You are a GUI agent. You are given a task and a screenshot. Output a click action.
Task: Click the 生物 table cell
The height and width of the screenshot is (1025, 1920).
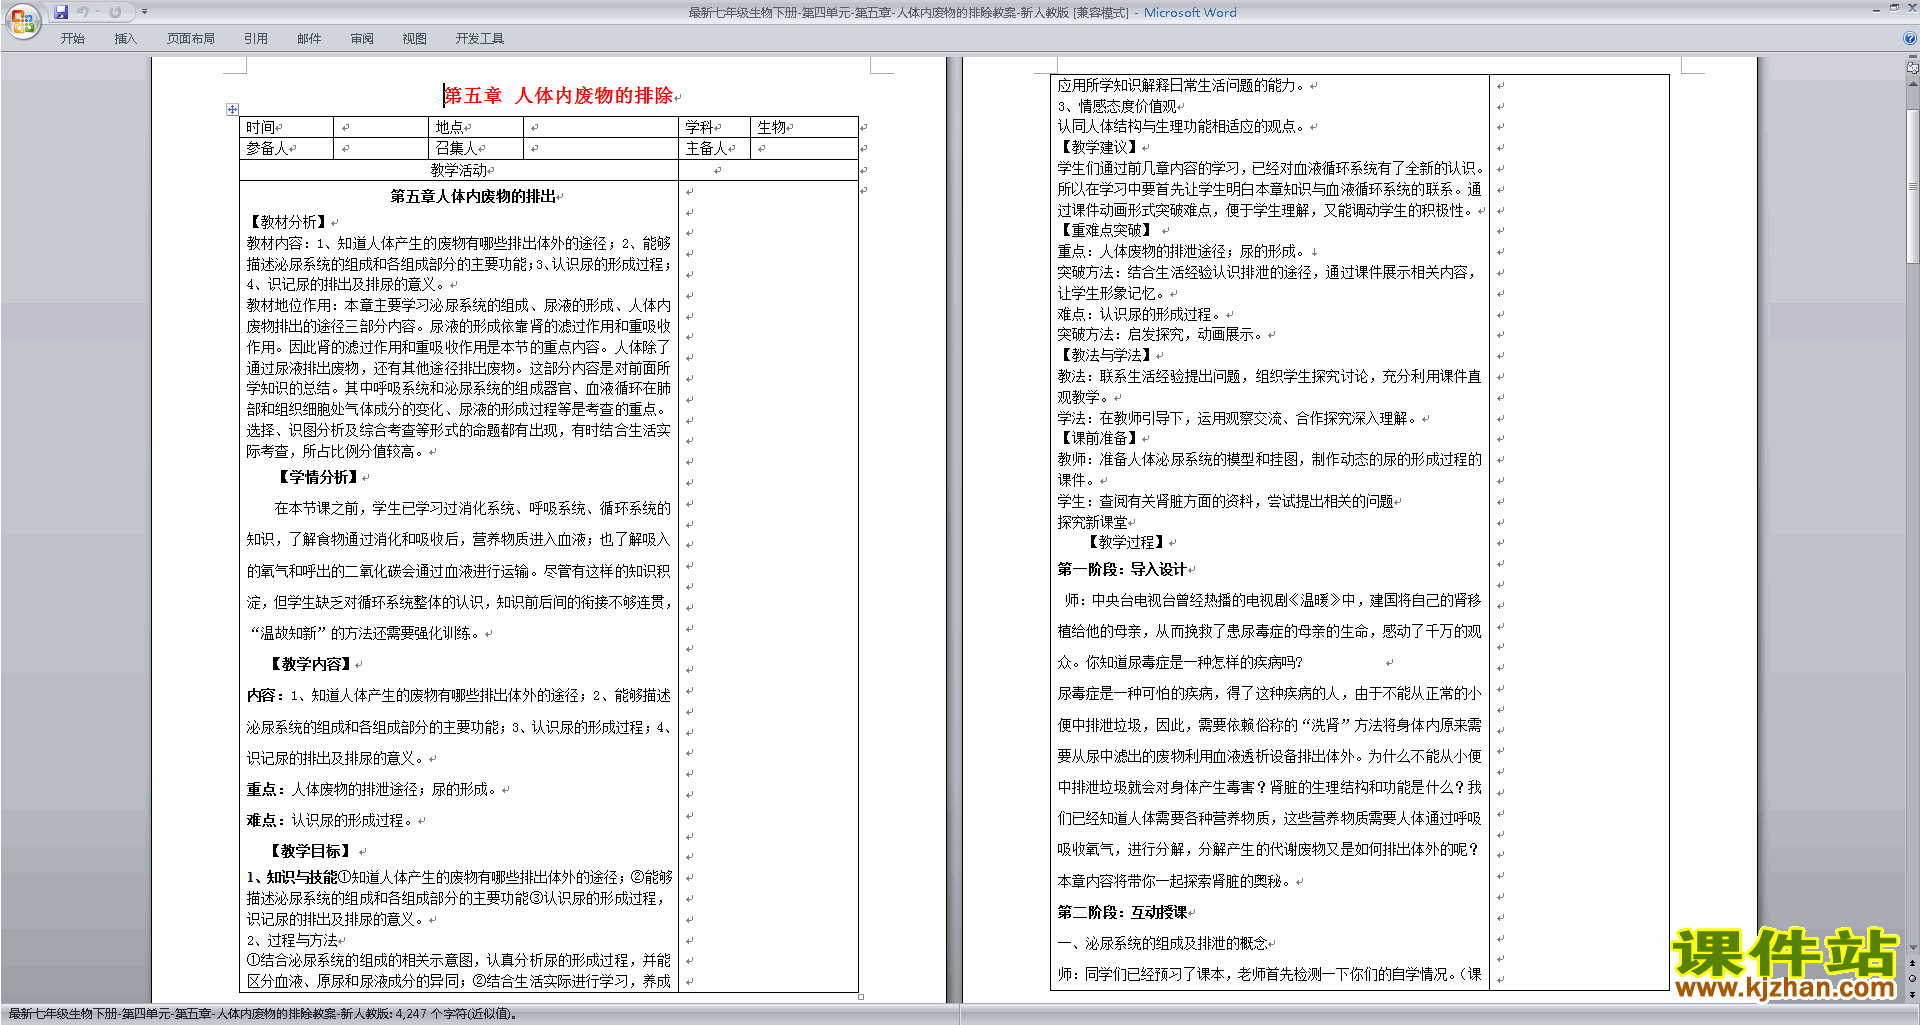click(804, 127)
